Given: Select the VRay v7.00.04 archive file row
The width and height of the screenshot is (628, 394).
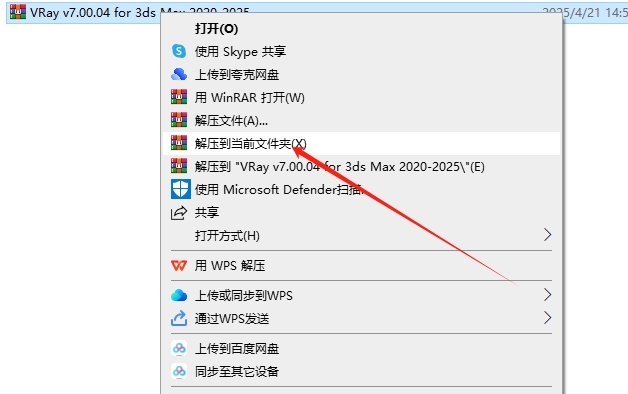Looking at the screenshot, I should pyautogui.click(x=317, y=12).
